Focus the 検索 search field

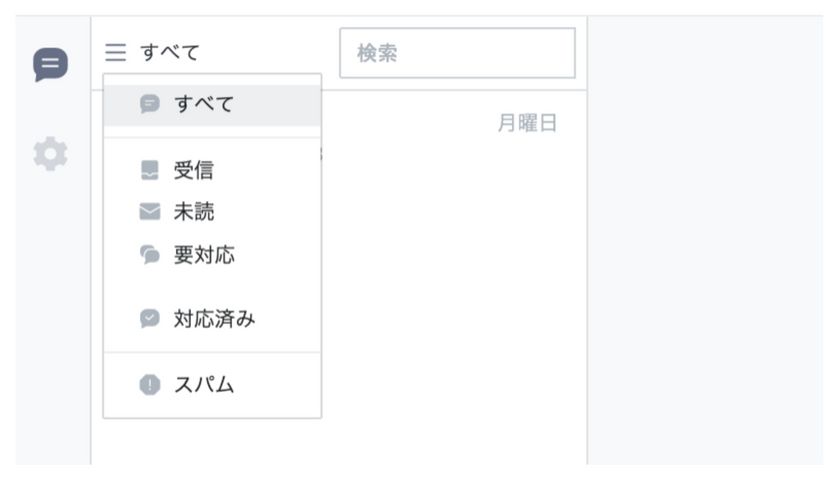(458, 53)
